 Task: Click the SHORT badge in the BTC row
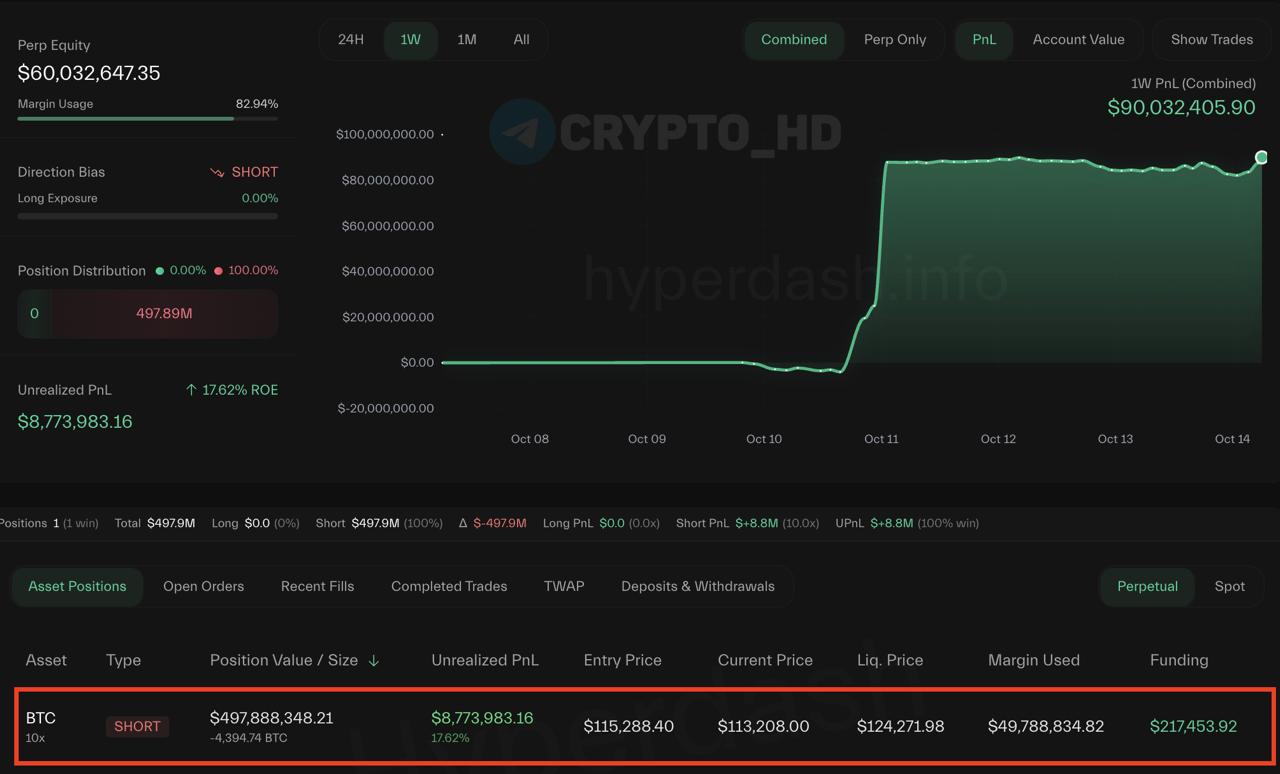[137, 726]
